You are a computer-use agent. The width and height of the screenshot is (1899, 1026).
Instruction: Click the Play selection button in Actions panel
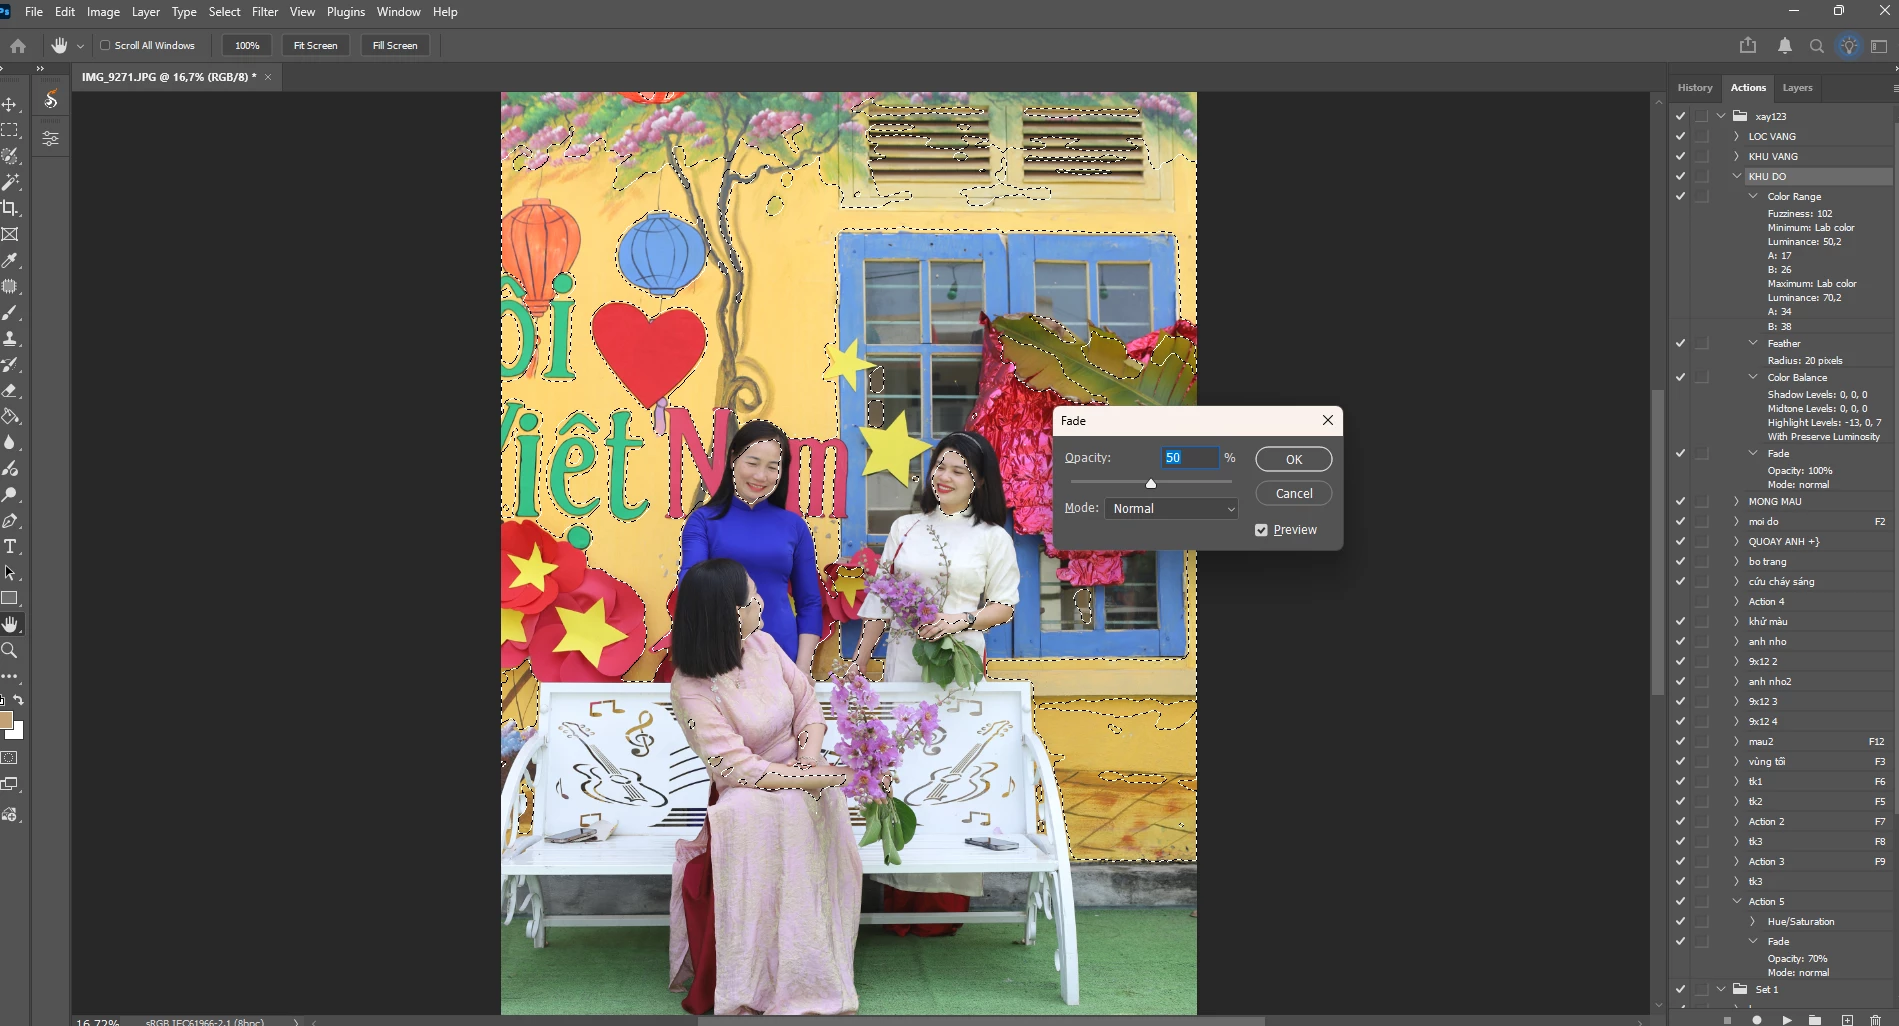[x=1786, y=1020]
